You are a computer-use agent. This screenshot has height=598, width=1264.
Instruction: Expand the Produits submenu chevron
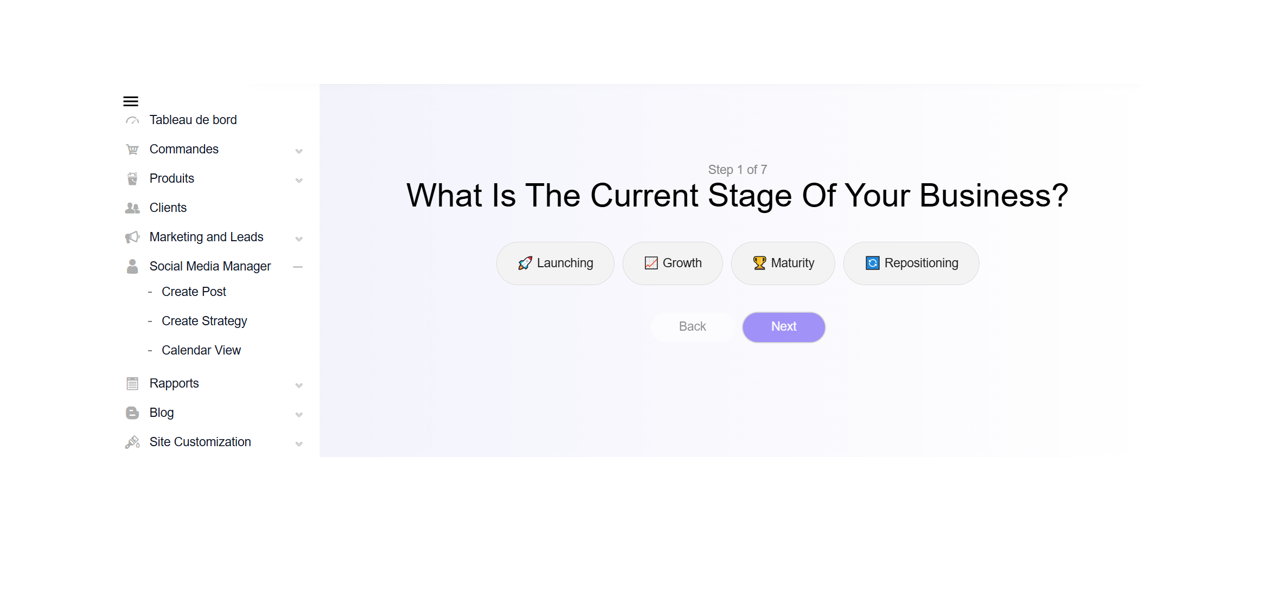tap(299, 181)
